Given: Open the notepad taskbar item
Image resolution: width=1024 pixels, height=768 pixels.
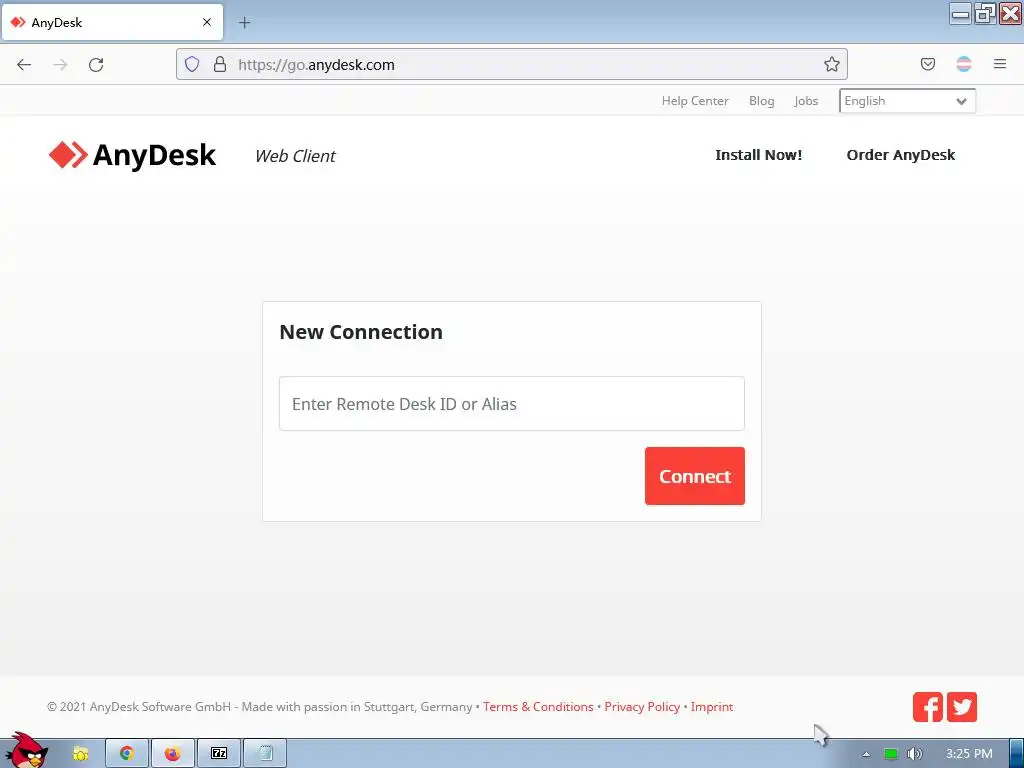Looking at the screenshot, I should [x=265, y=754].
